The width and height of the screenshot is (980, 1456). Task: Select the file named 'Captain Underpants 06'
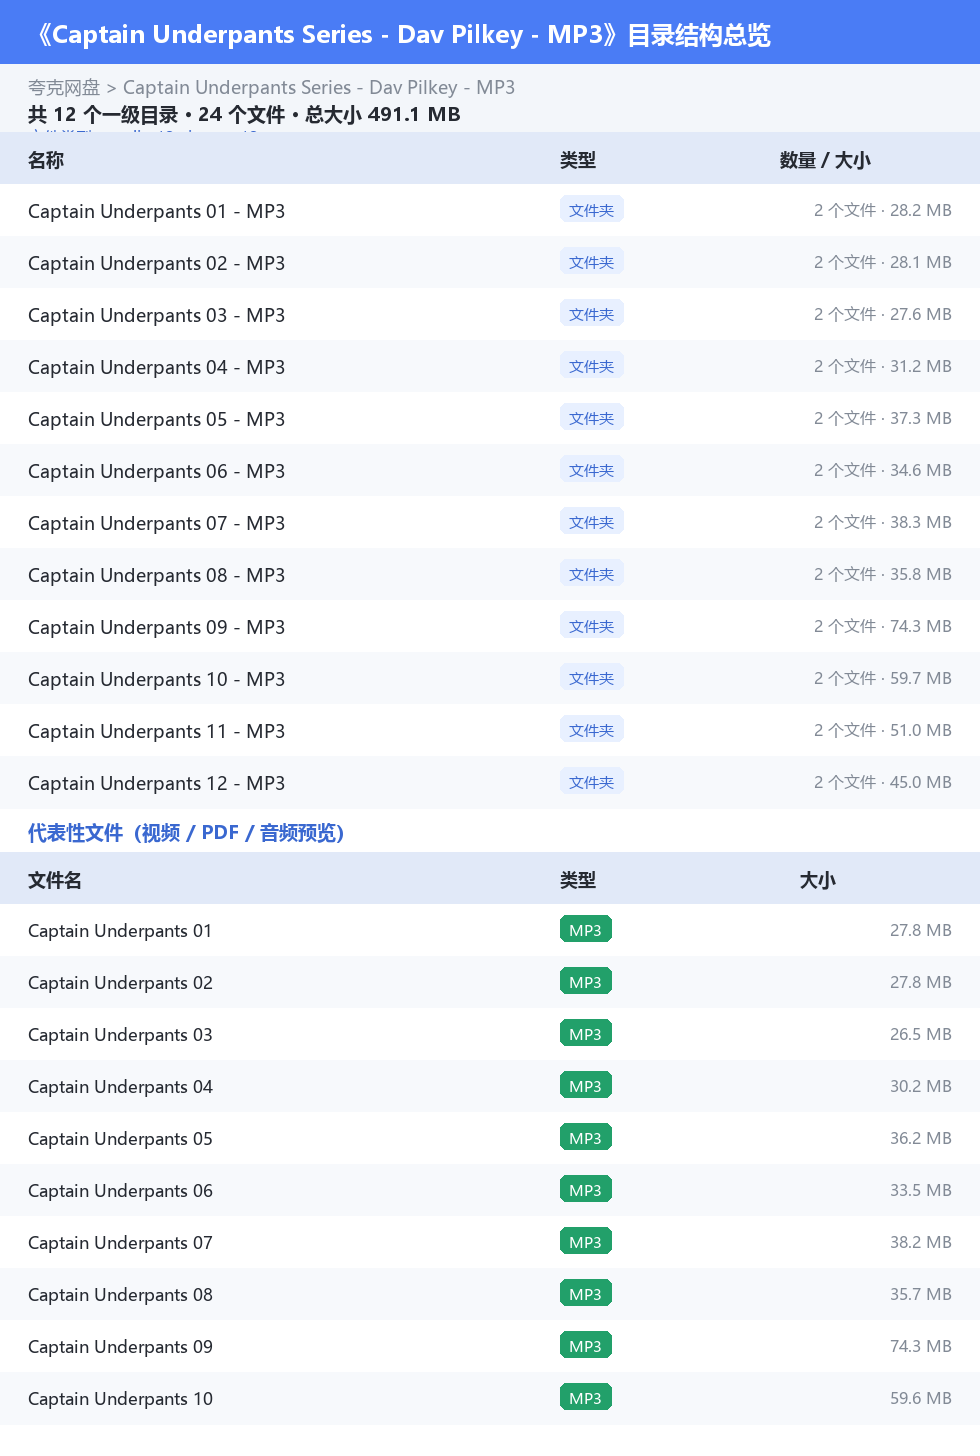pyautogui.click(x=120, y=1191)
